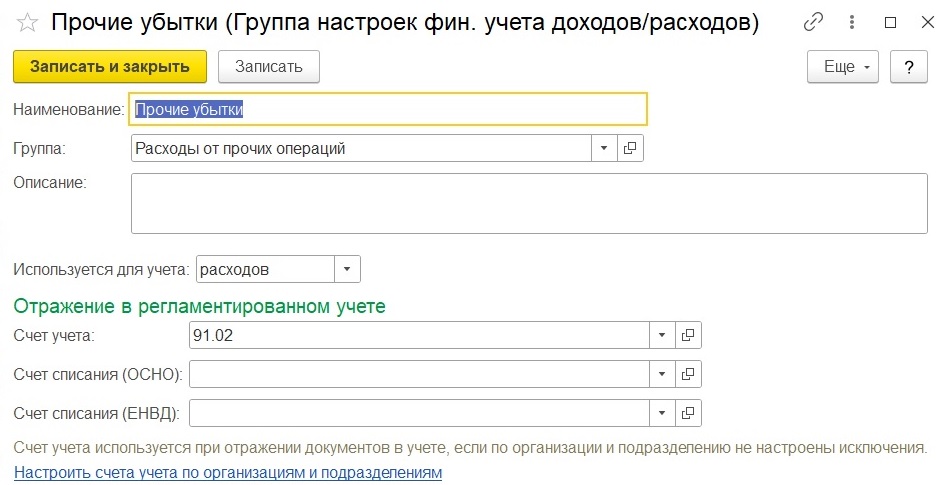Expand the Счет списания (ЕНВД) dropdown

coord(662,413)
